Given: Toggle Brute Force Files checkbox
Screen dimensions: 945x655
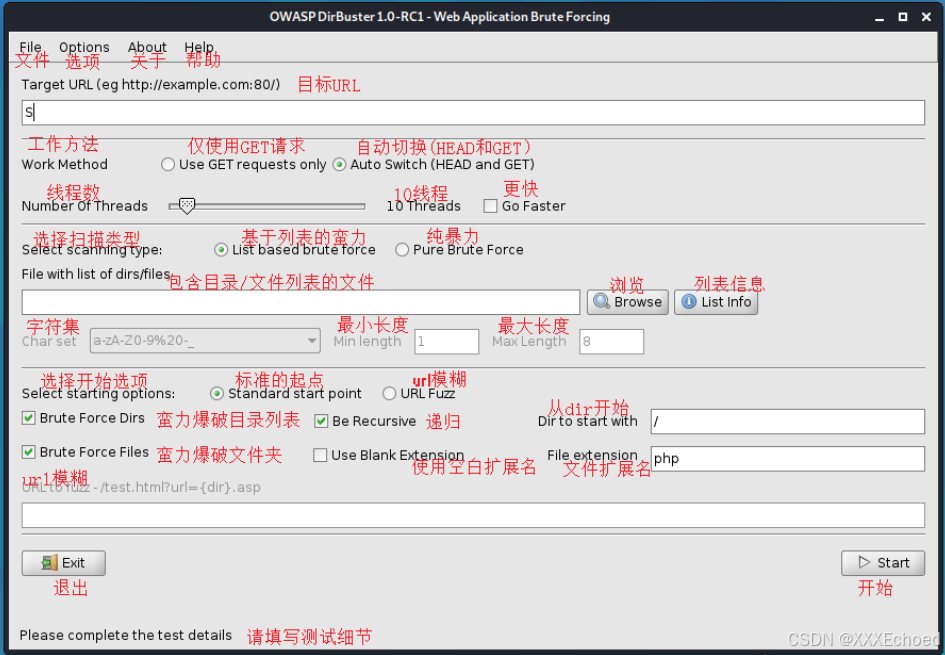Looking at the screenshot, I should 28,452.
